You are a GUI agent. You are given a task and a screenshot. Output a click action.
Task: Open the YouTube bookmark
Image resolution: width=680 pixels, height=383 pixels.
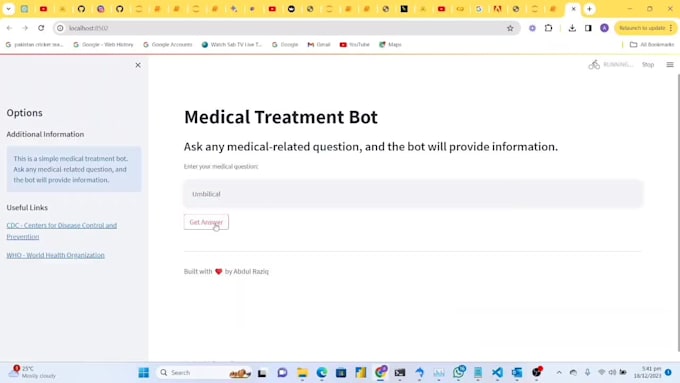pyautogui.click(x=355, y=44)
